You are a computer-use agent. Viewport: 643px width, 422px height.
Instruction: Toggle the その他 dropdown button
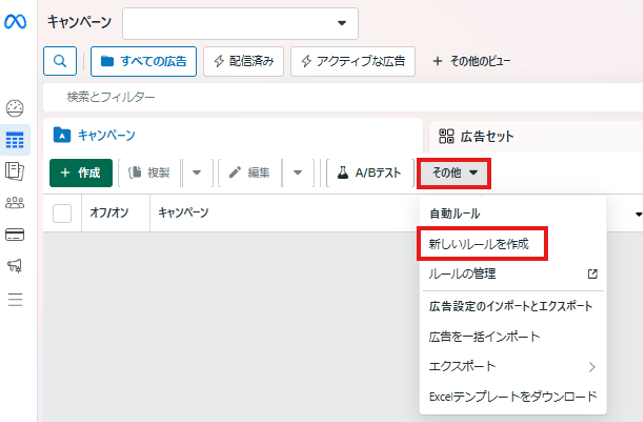pos(454,173)
